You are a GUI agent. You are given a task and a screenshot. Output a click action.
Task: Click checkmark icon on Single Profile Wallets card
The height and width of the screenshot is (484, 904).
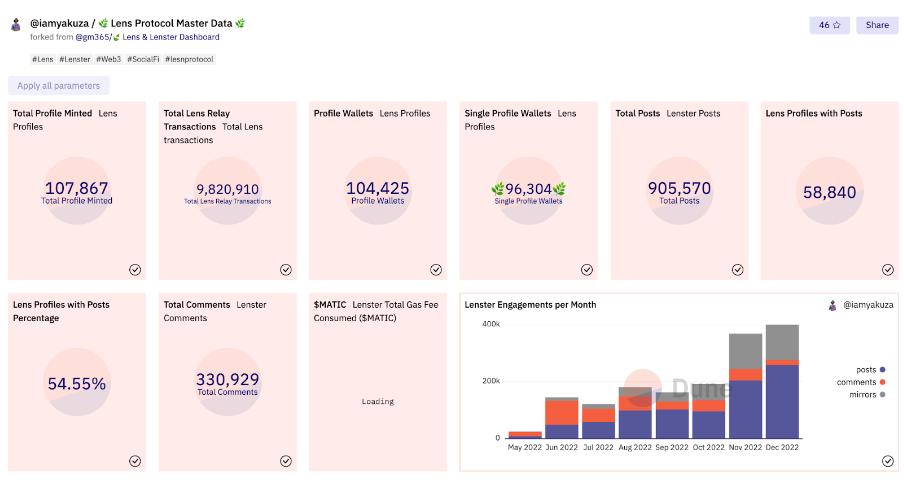[x=587, y=269]
